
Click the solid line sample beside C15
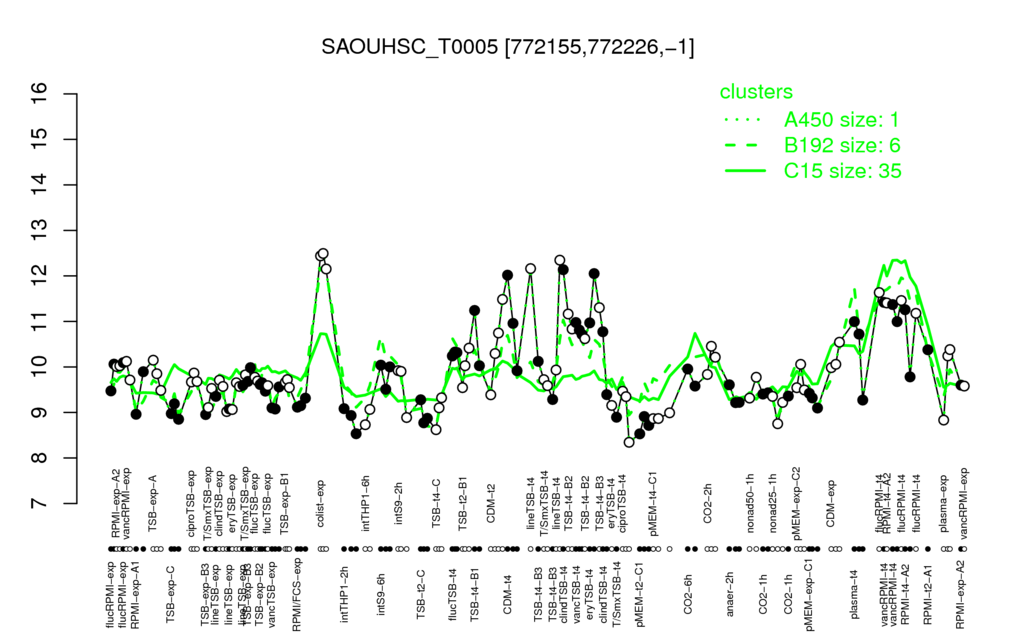point(744,170)
